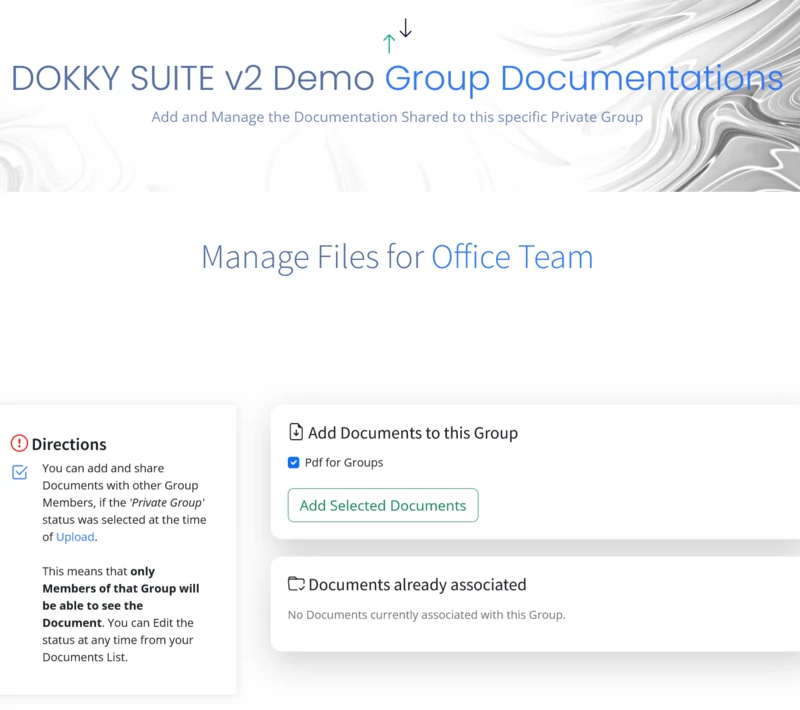Viewport: 800px width, 710px height.
Task: Click the Add Documents to this Group heading
Action: pos(412,433)
